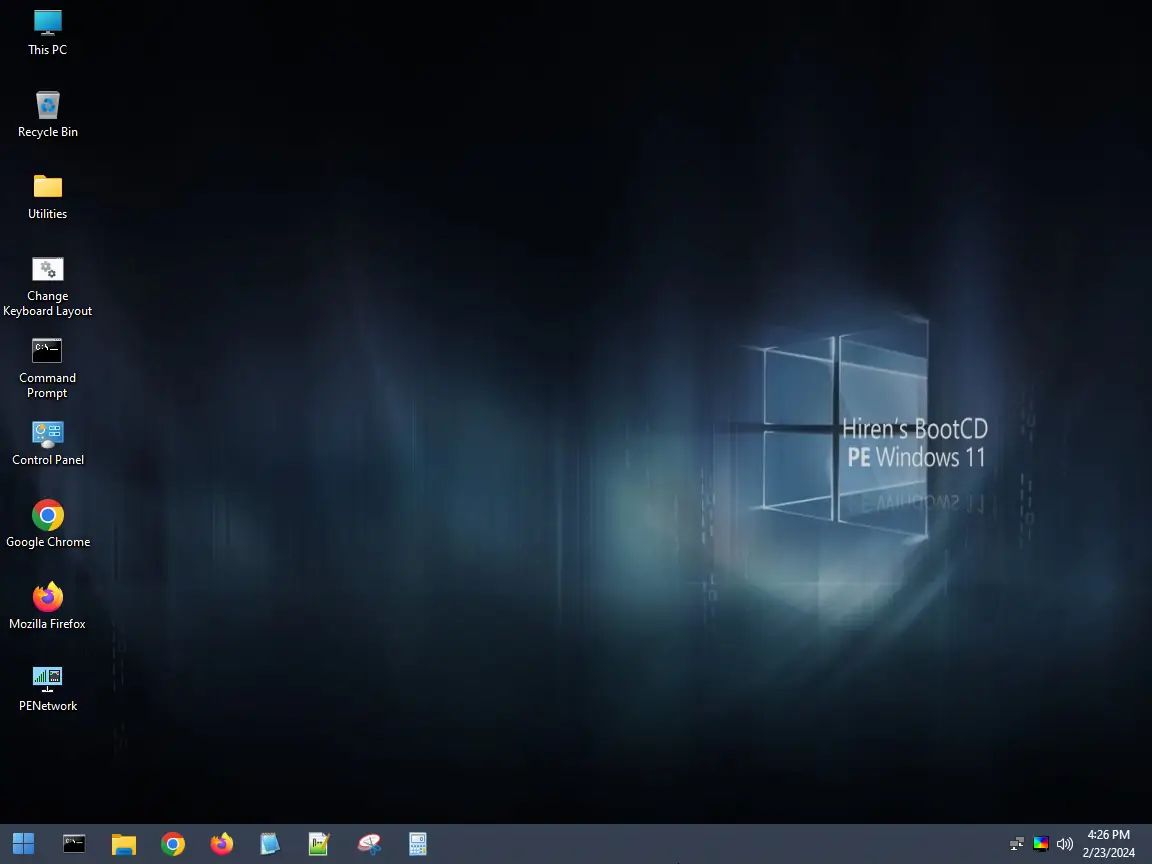Open the clock and date display
1152x864 pixels.
click(1108, 843)
